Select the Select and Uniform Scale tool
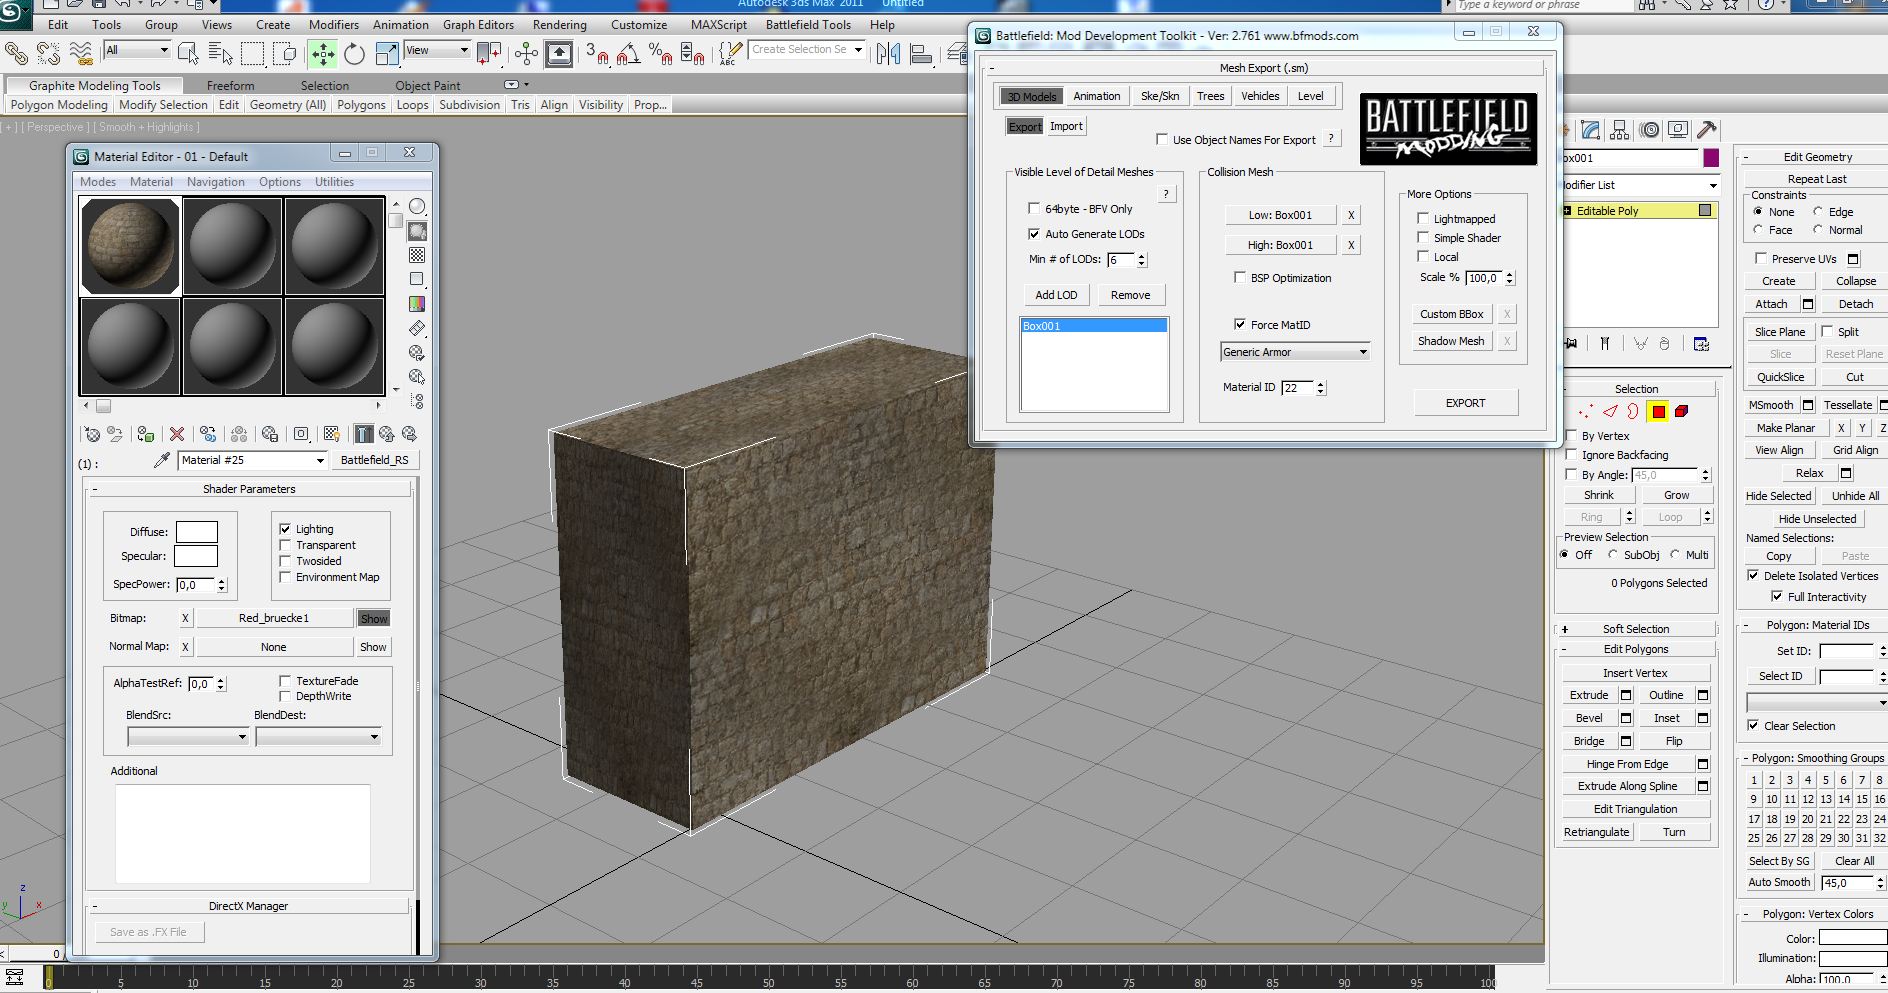 click(x=387, y=54)
